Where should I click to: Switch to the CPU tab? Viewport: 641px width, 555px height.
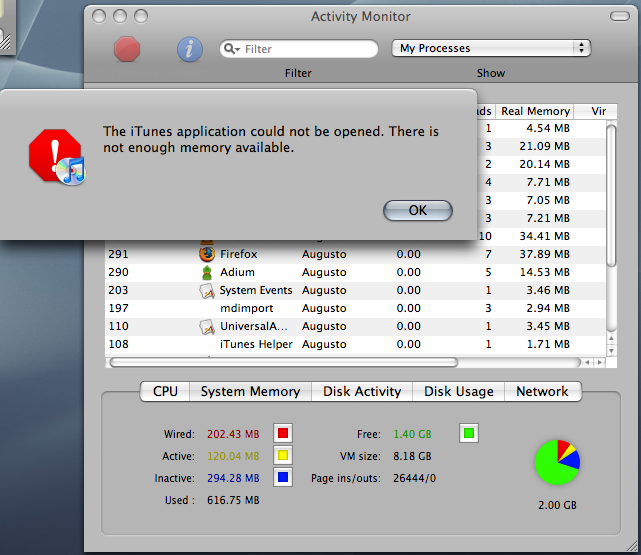click(165, 392)
